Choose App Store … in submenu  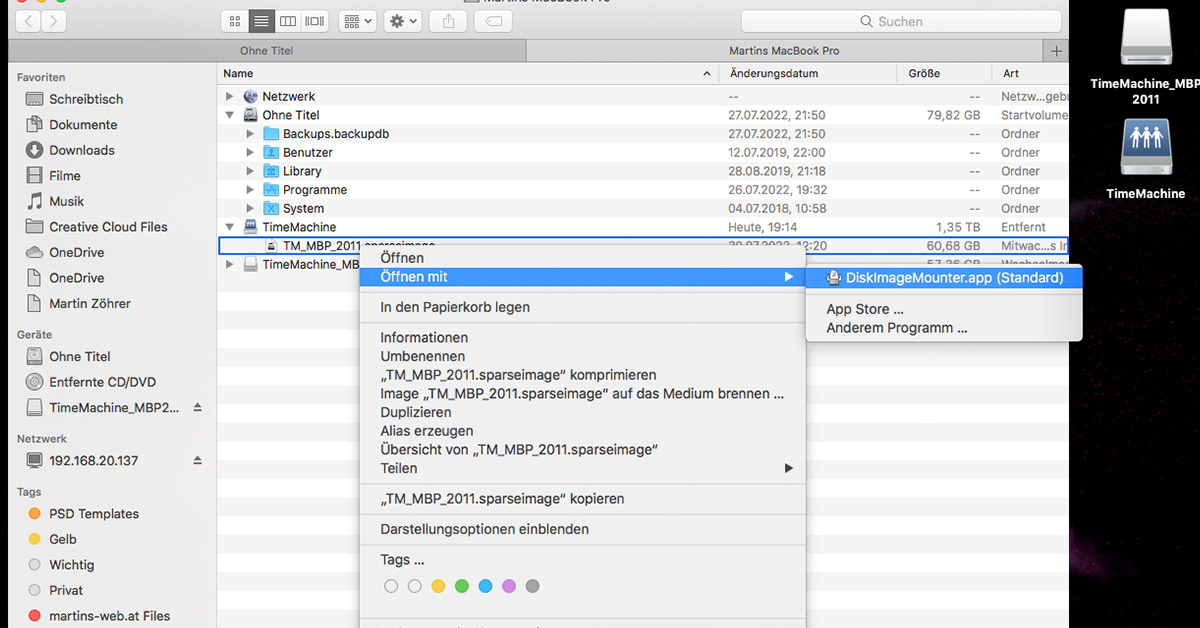(943, 309)
